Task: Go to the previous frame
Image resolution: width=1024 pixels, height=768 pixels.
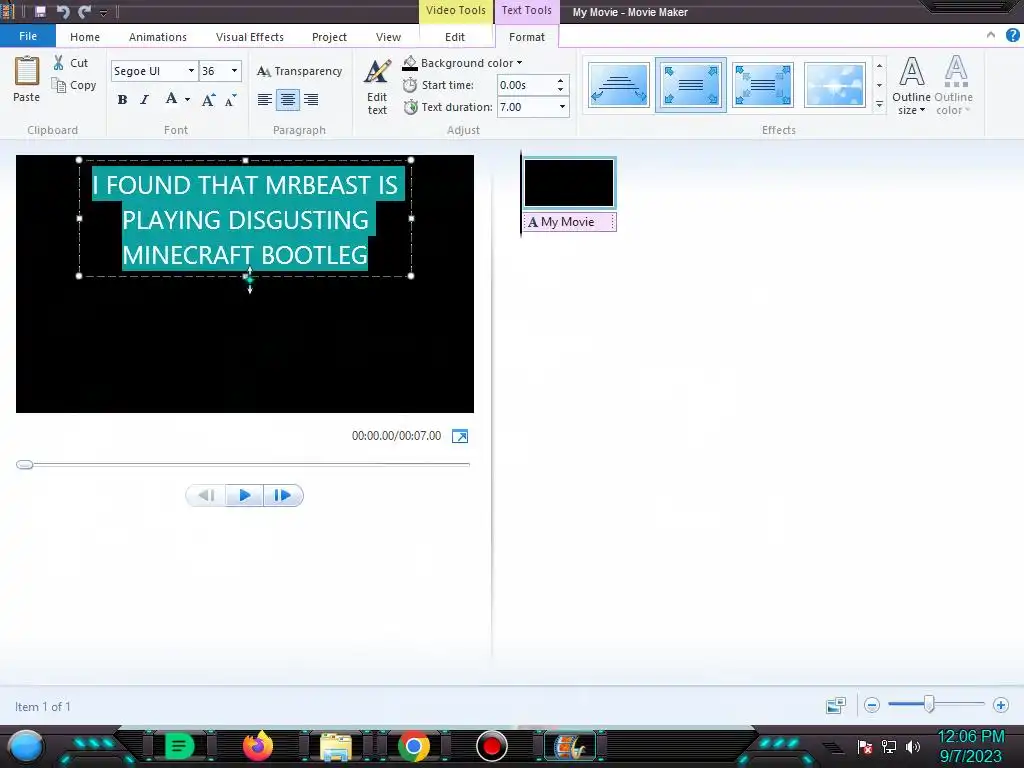Action: (206, 496)
